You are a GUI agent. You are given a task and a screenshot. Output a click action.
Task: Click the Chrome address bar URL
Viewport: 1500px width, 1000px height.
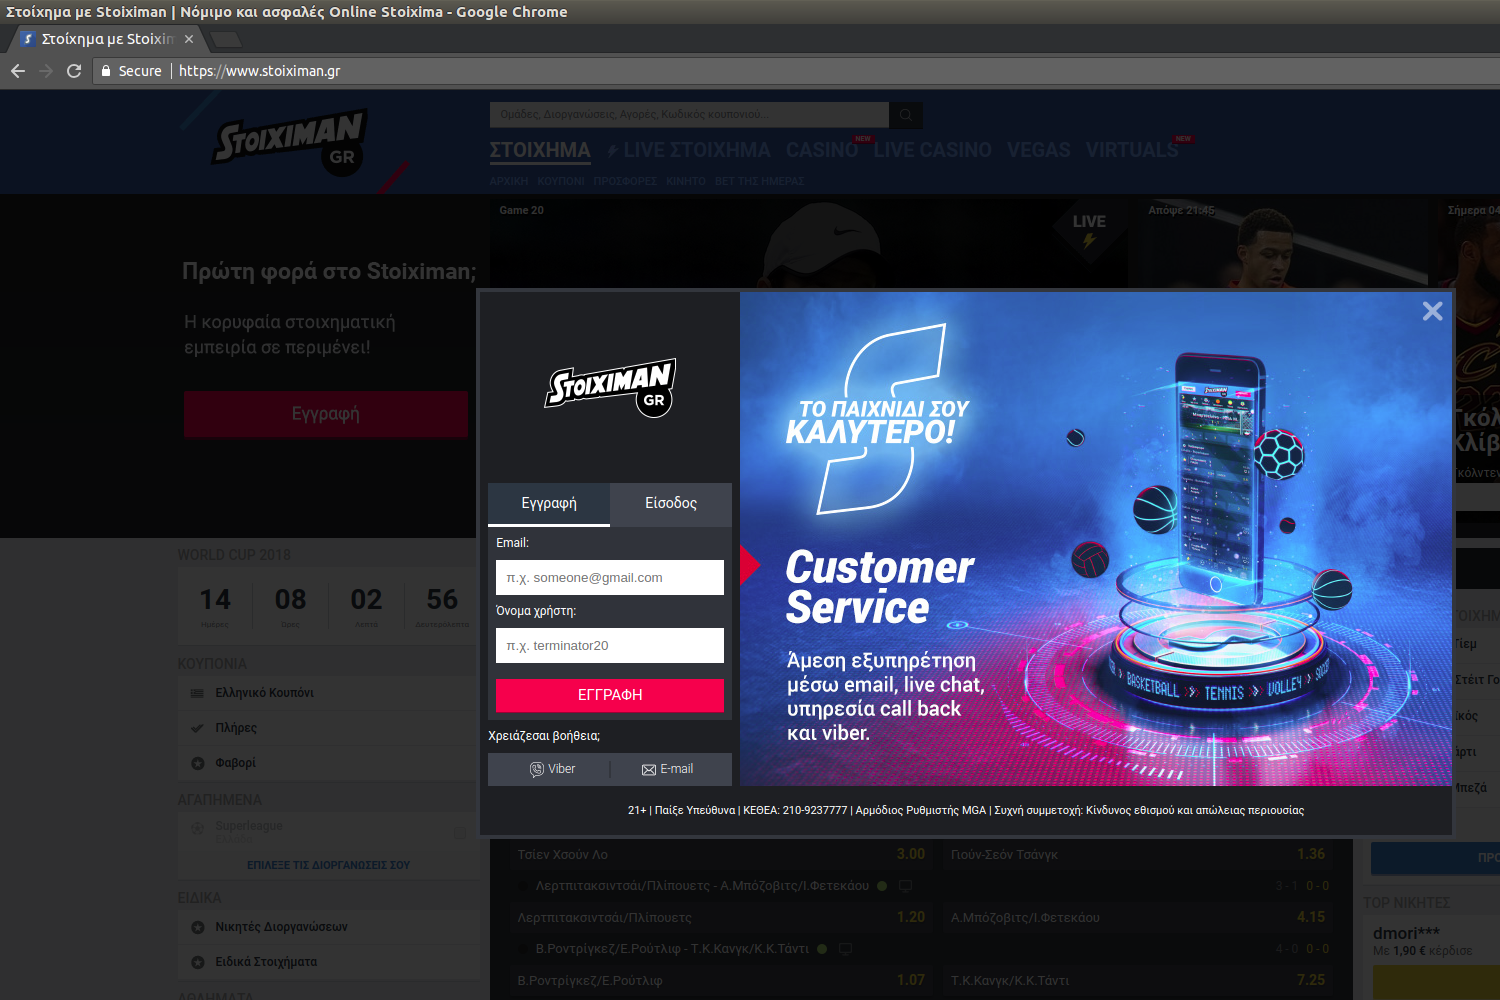coord(260,71)
